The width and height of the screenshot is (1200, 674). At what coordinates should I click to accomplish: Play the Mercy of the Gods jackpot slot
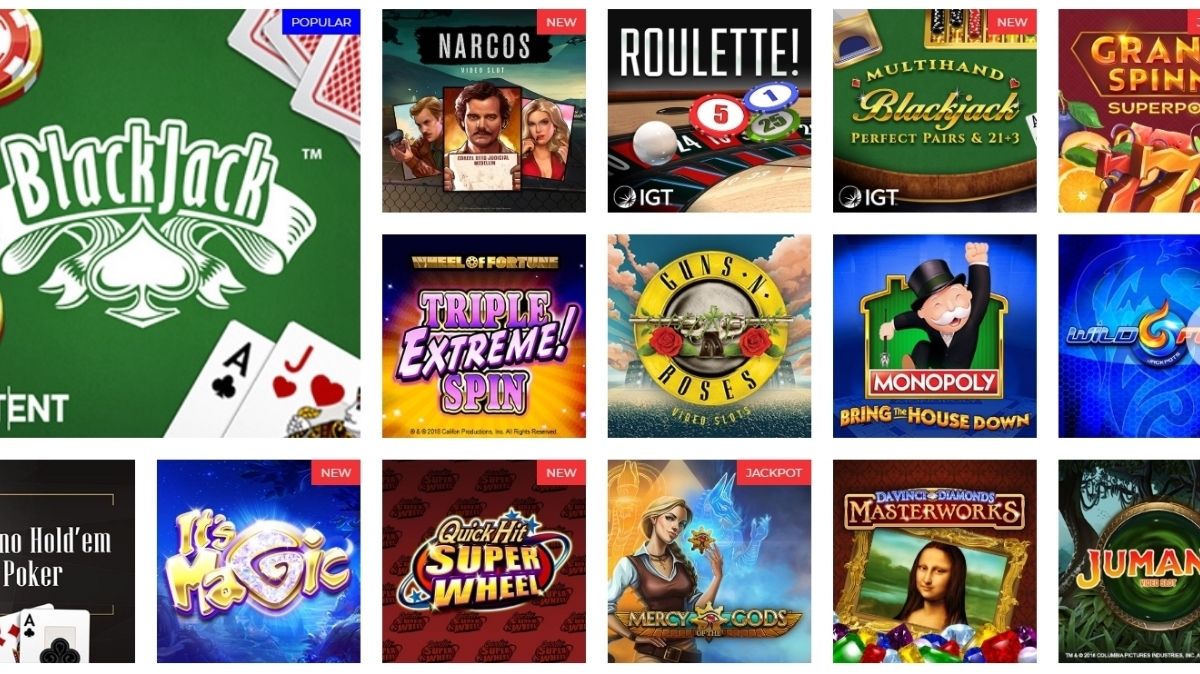(x=709, y=561)
